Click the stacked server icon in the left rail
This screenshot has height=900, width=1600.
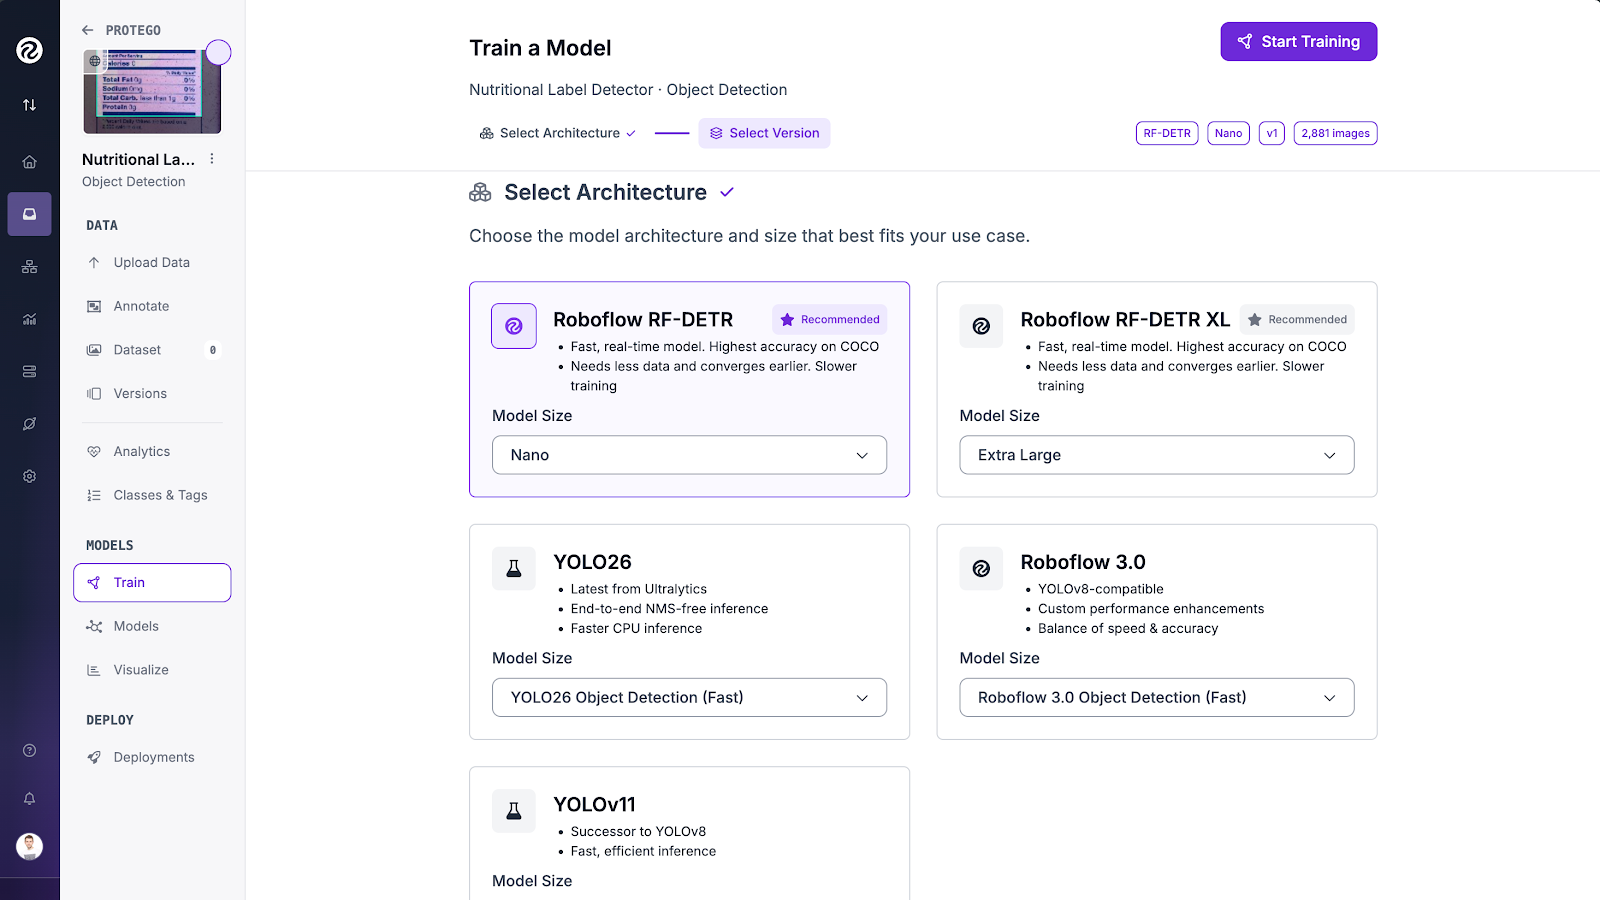pyautogui.click(x=29, y=371)
